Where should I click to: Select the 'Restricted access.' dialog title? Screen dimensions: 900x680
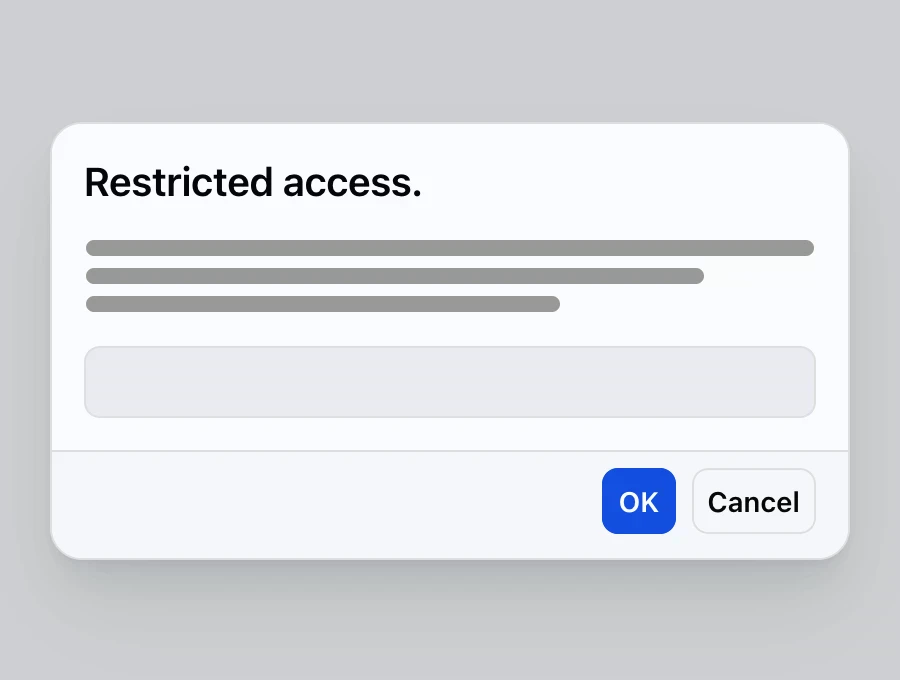coord(252,182)
